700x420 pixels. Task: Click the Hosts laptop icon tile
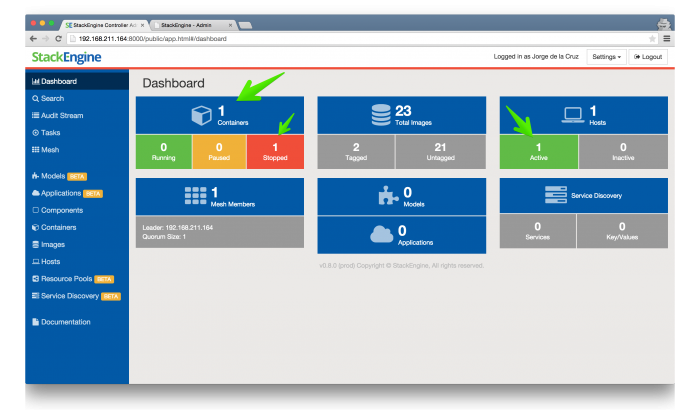(573, 115)
